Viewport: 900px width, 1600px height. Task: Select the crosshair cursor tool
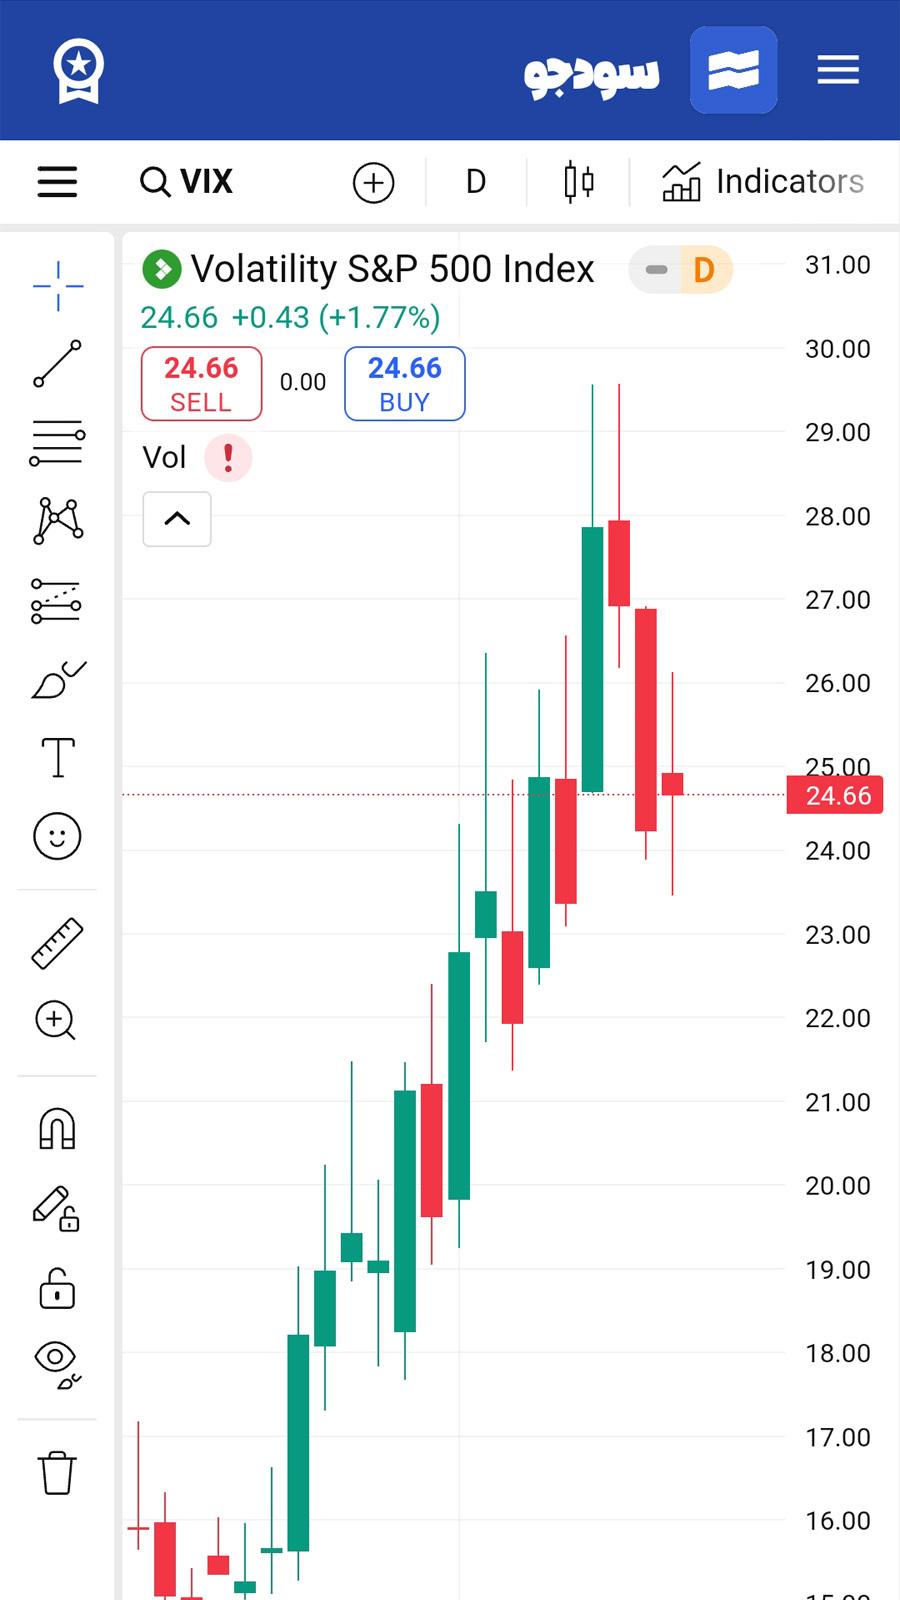pyautogui.click(x=58, y=286)
